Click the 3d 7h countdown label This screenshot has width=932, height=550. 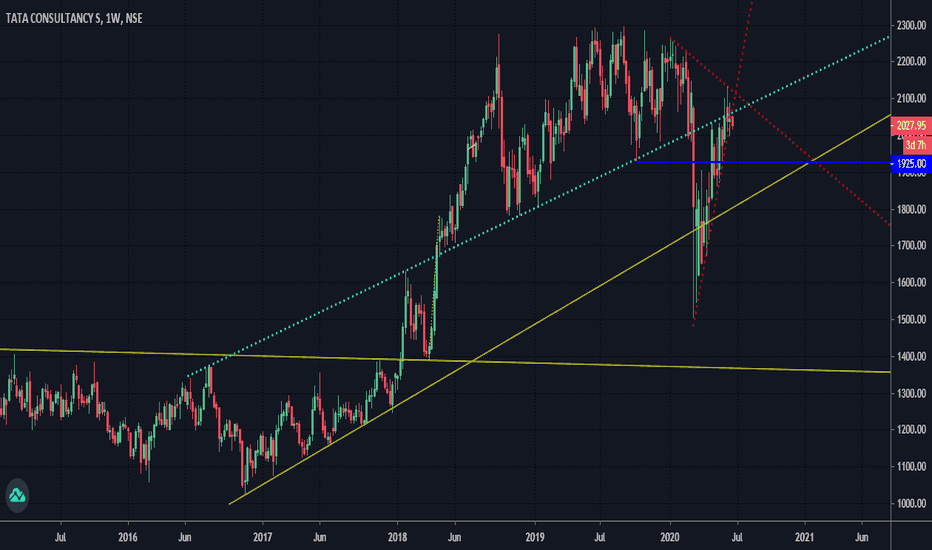pyautogui.click(x=916, y=145)
